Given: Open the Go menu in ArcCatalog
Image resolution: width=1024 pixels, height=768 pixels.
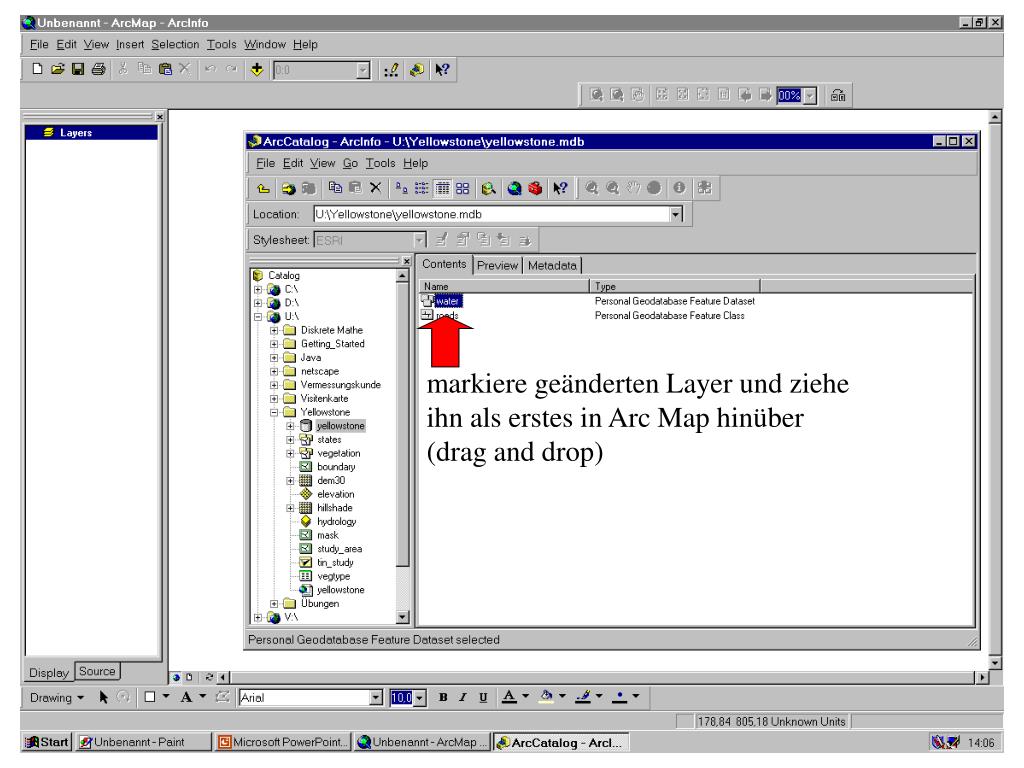Looking at the screenshot, I should tap(350, 163).
